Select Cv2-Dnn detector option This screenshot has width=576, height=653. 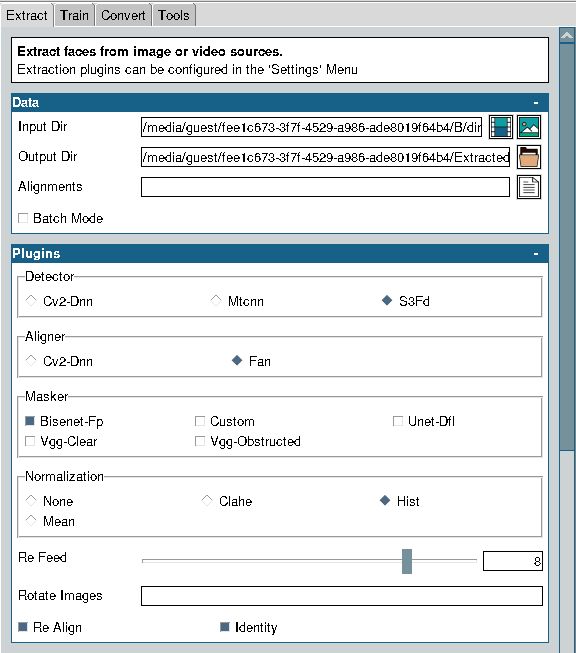(31, 301)
